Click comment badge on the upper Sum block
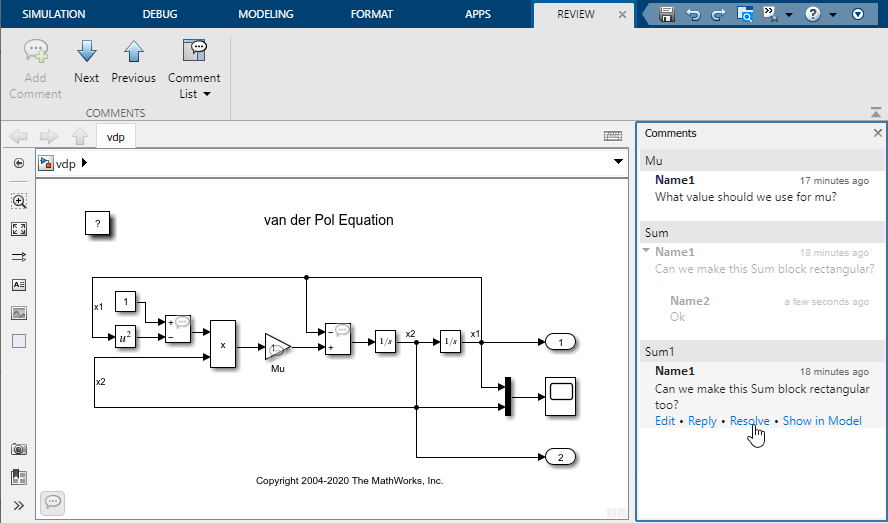 coord(183,322)
